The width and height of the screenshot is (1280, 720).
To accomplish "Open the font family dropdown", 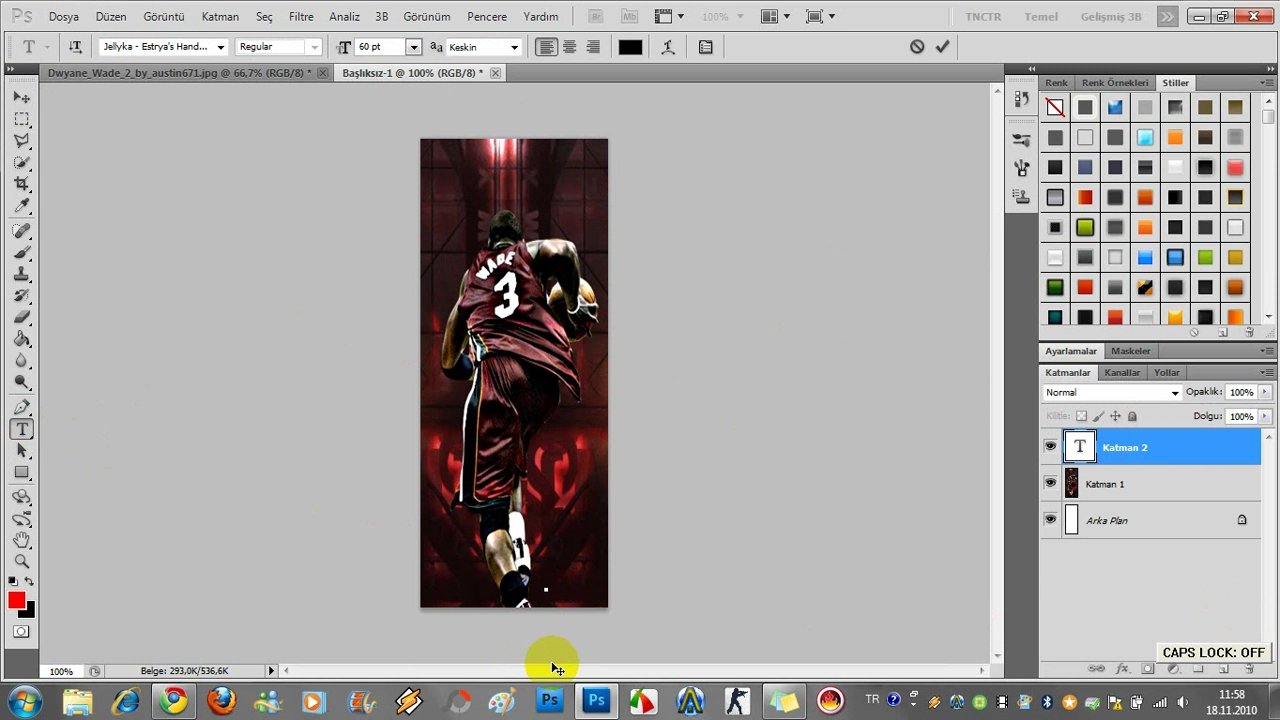I will [220, 47].
